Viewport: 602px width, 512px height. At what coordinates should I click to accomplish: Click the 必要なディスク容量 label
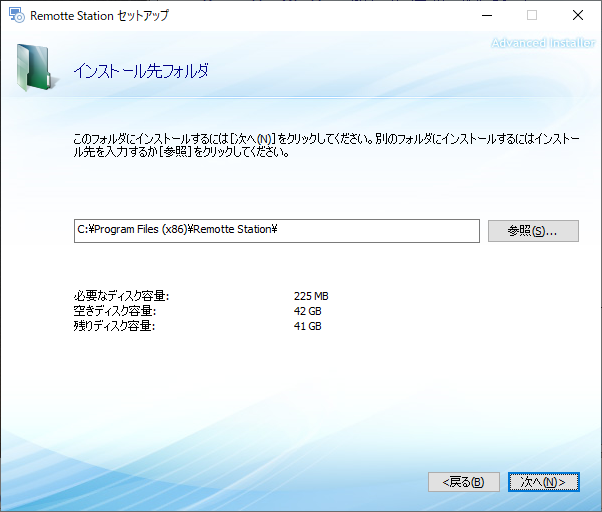(x=121, y=296)
